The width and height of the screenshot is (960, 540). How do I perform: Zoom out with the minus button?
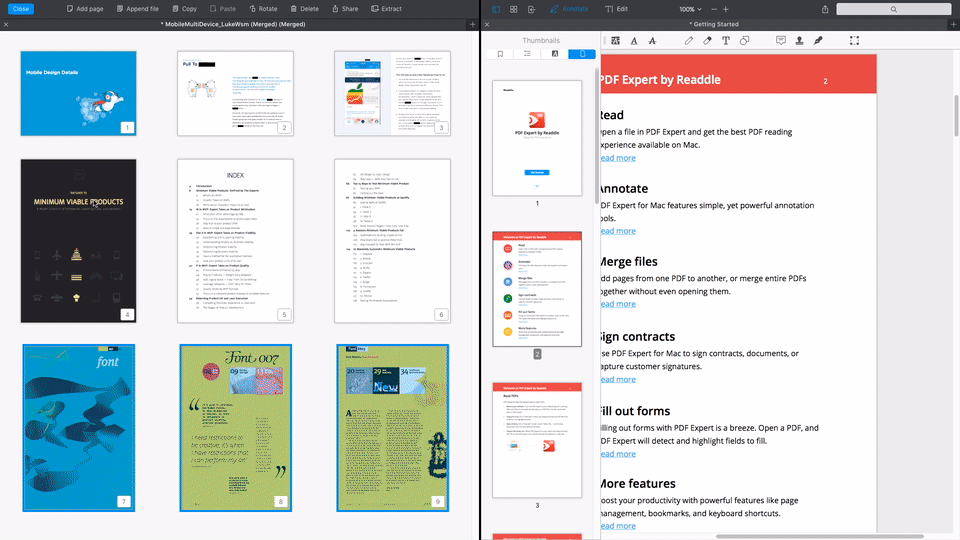(x=714, y=9)
